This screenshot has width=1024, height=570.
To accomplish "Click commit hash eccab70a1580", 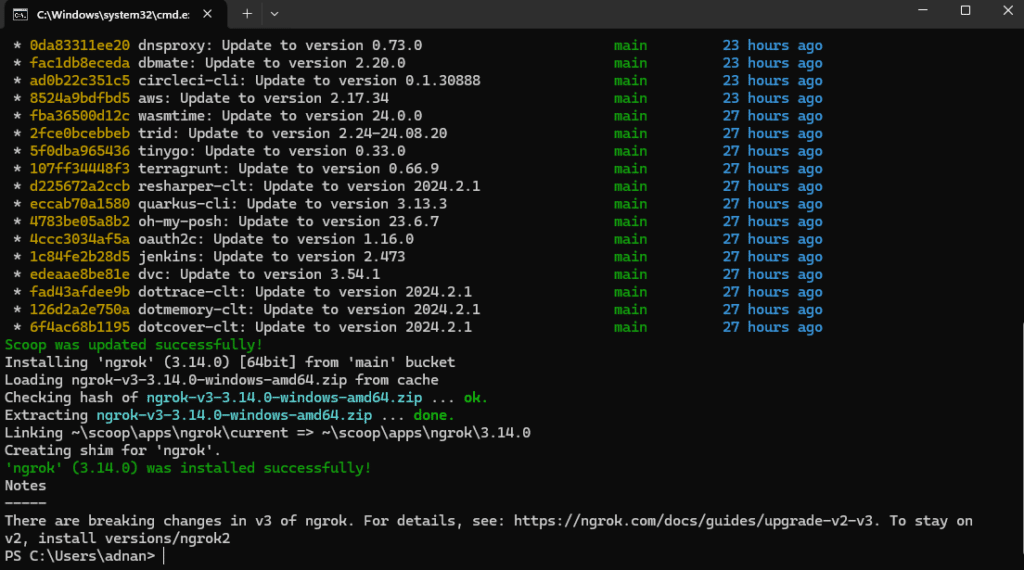I will click(x=80, y=204).
